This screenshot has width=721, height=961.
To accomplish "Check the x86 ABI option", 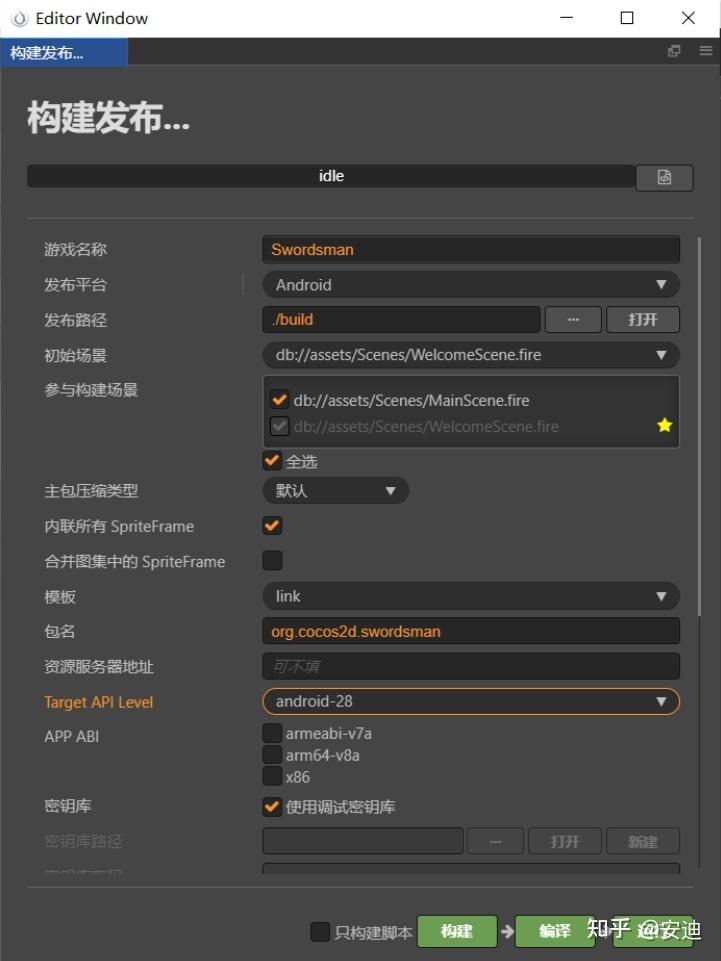I will click(272, 777).
